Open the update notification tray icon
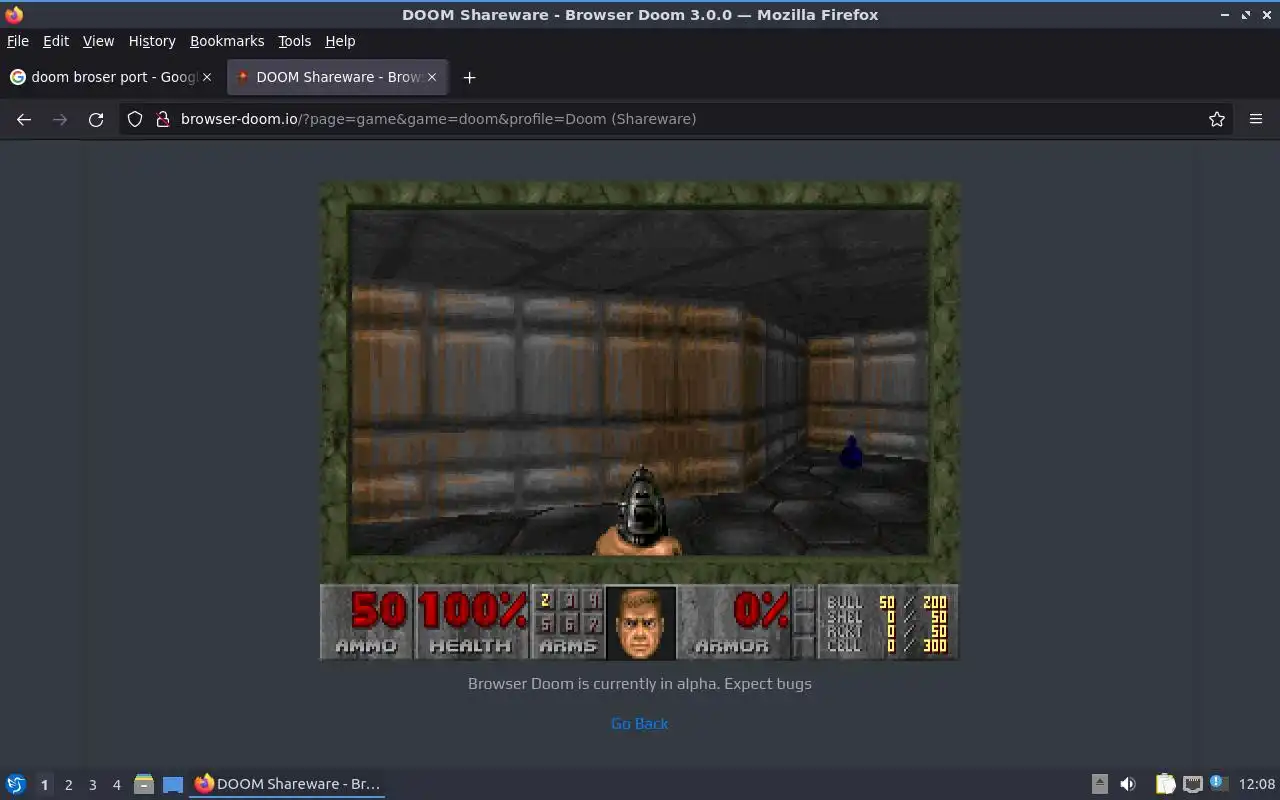This screenshot has height=800, width=1280. coord(1217,783)
